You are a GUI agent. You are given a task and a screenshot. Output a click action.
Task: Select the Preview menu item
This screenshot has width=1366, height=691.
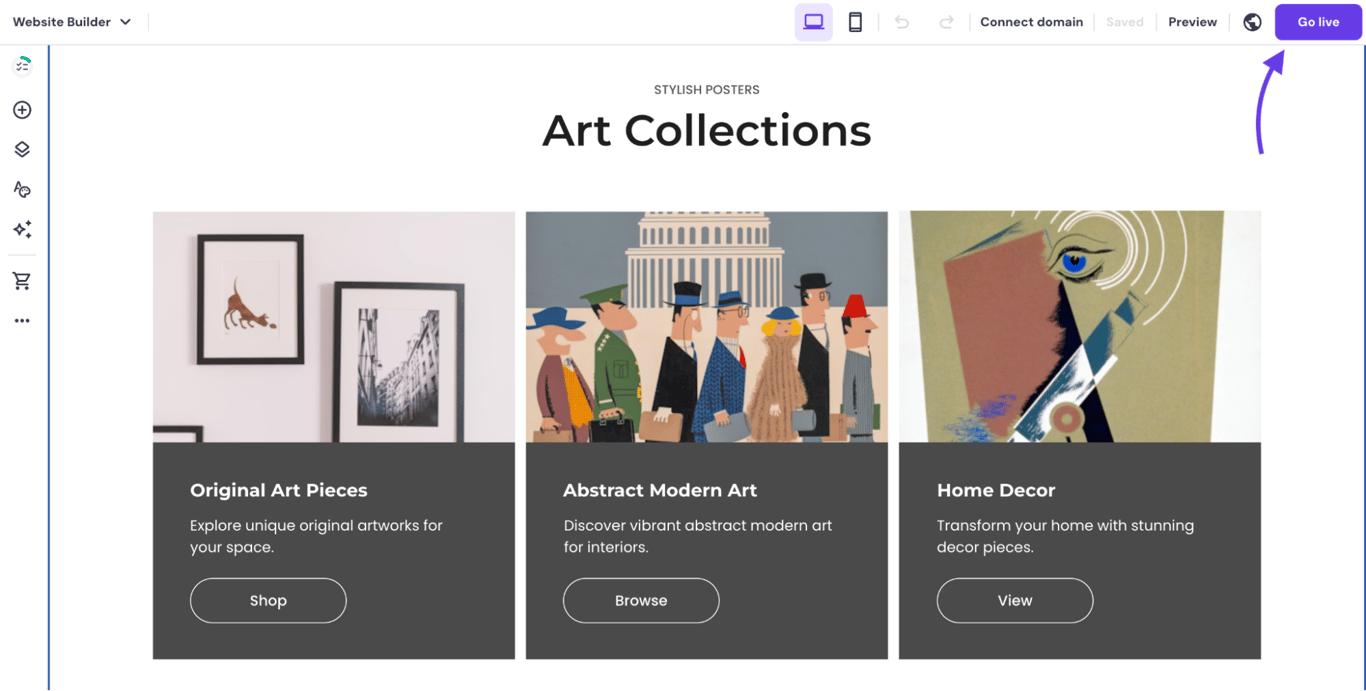1192,21
